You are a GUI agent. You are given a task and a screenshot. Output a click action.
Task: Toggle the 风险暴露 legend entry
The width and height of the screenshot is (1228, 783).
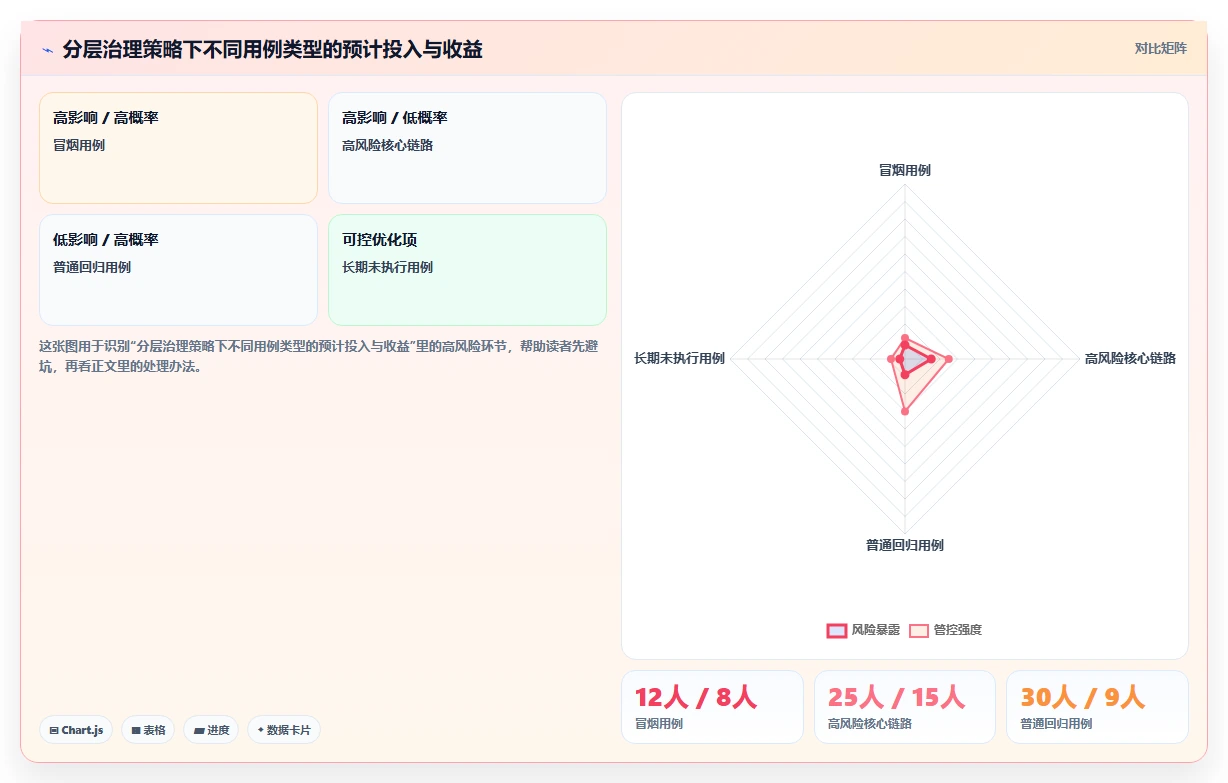863,630
